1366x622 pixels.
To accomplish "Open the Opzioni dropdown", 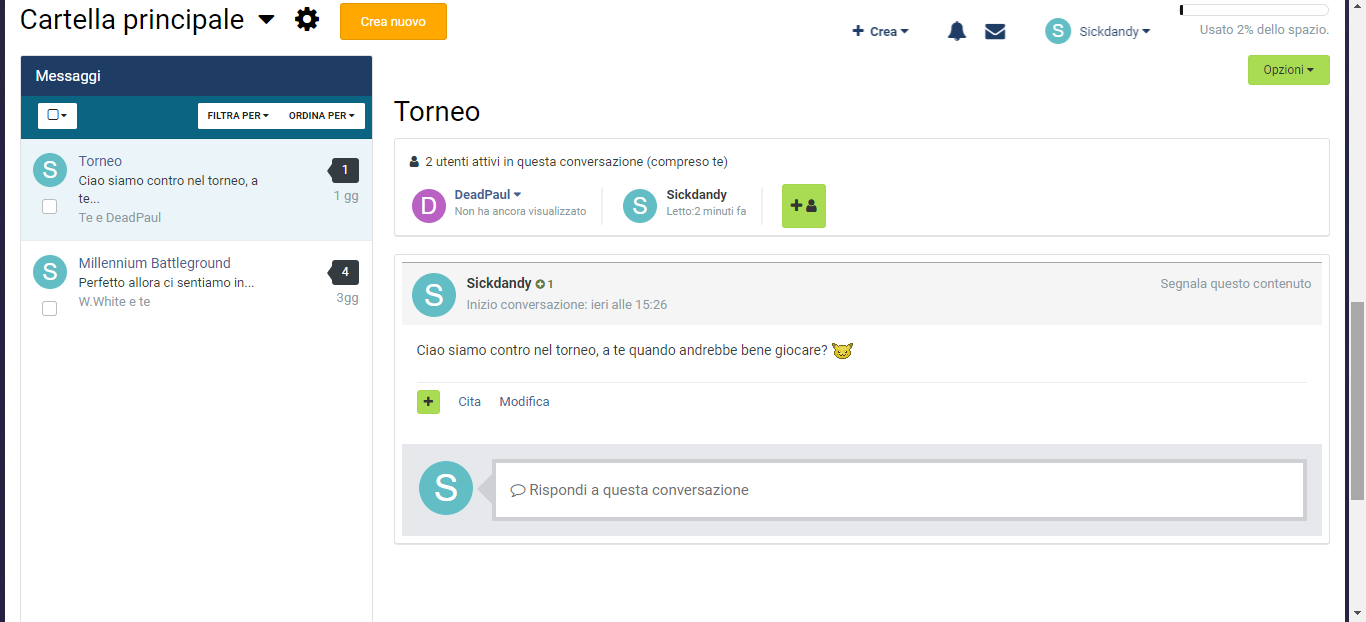I will (x=1288, y=70).
